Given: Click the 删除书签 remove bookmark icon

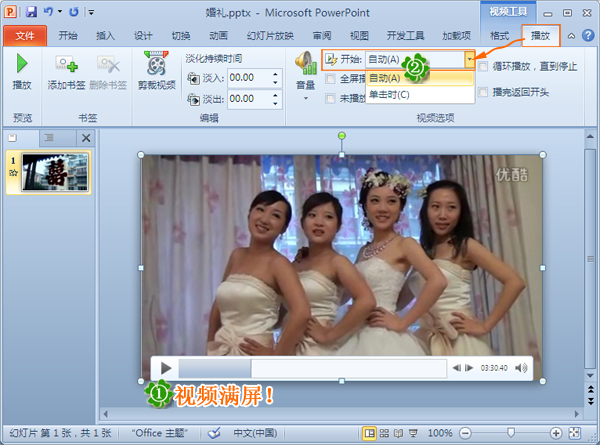Looking at the screenshot, I should point(108,72).
